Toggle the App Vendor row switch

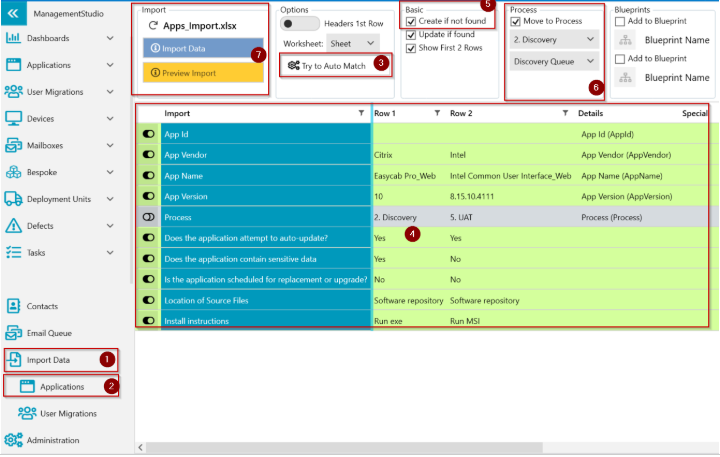point(149,155)
